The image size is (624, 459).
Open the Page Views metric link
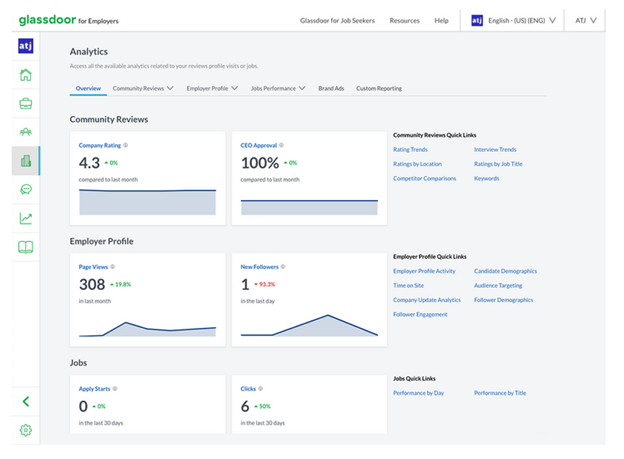(93, 267)
